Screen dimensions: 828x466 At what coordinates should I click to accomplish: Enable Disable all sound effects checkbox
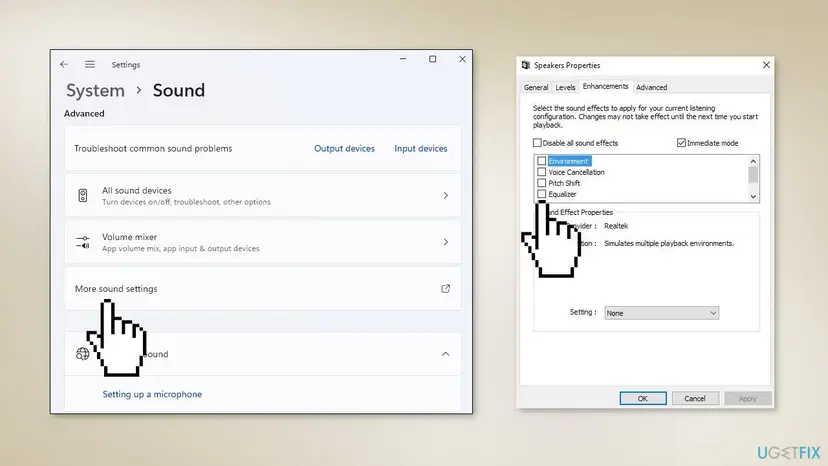pyautogui.click(x=537, y=143)
